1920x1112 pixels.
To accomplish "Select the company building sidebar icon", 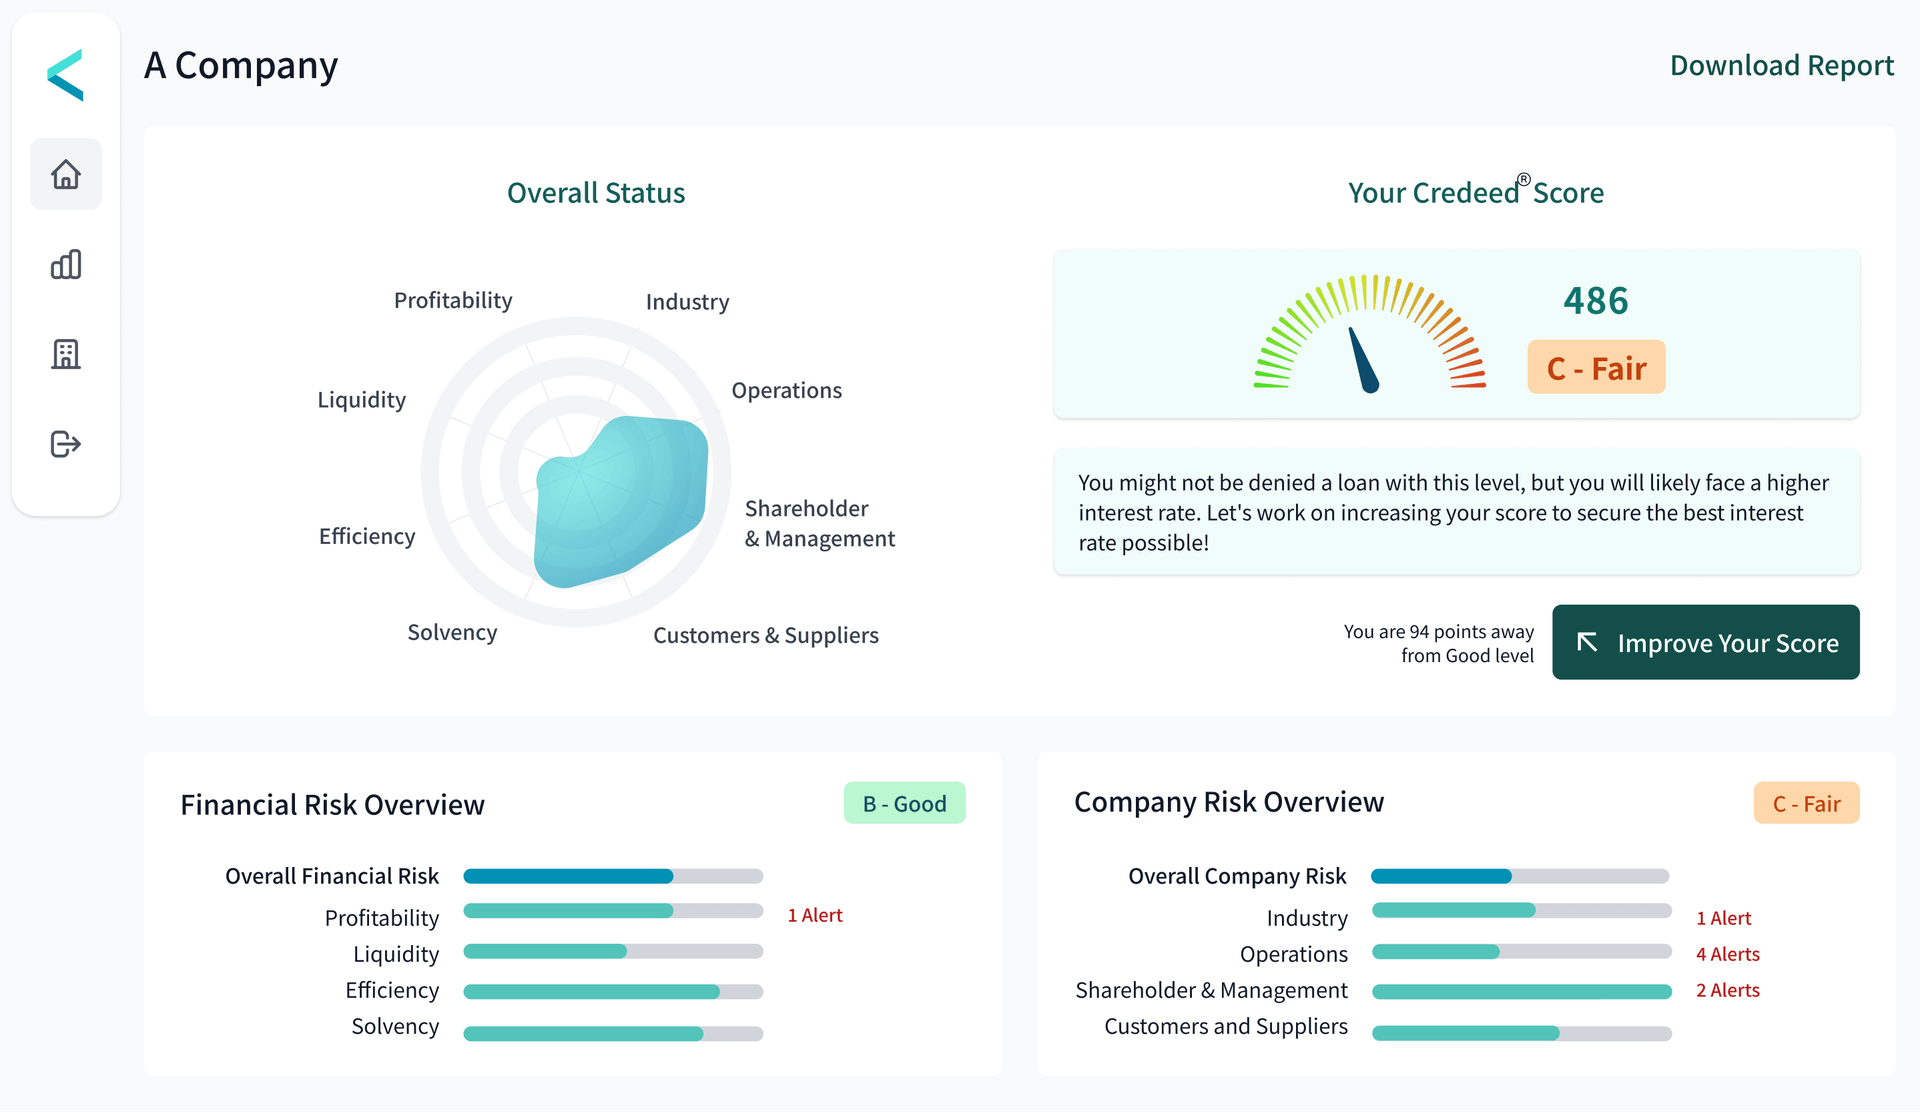I will [66, 354].
